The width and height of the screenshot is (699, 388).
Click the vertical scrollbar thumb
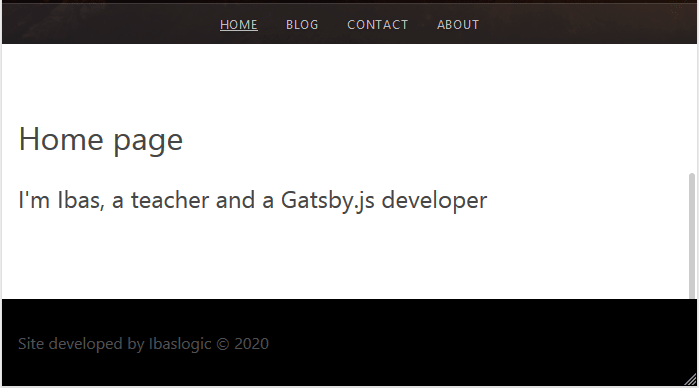[692, 235]
